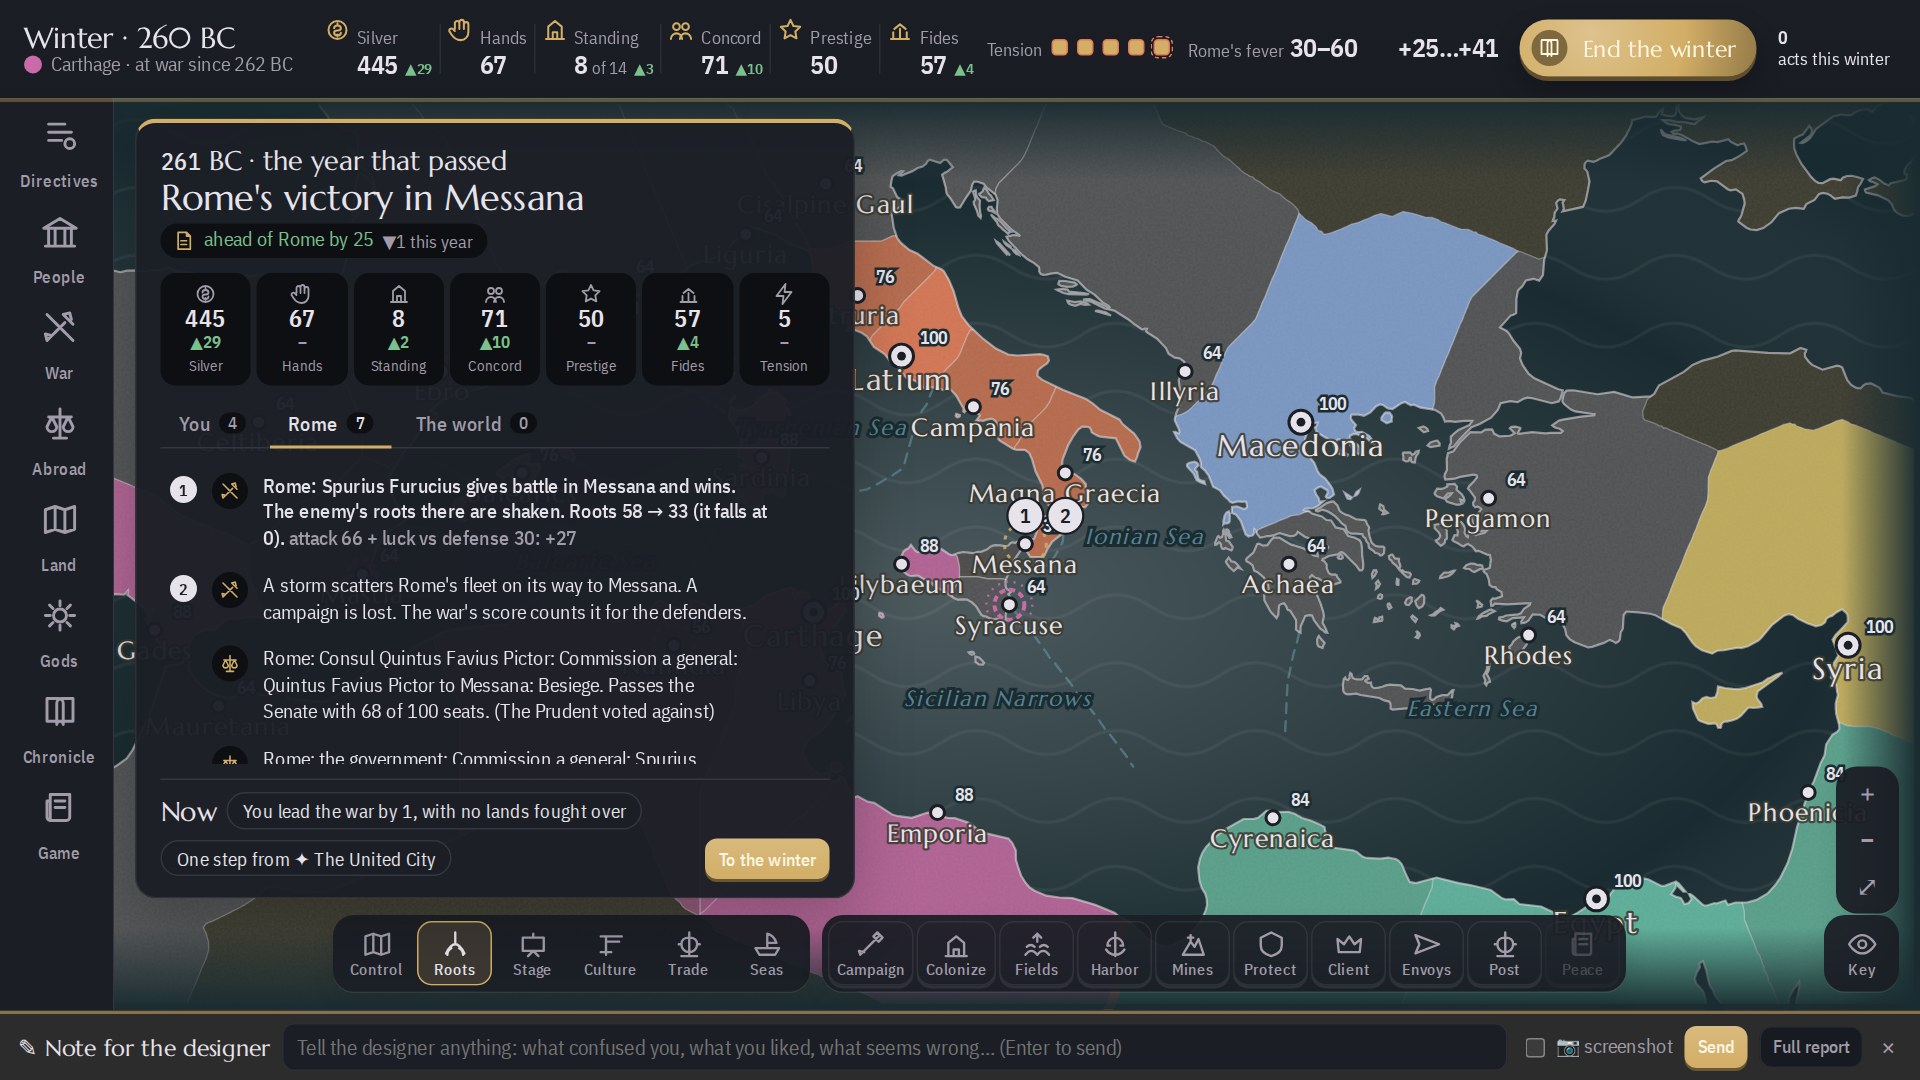Image resolution: width=1920 pixels, height=1080 pixels.
Task: Select the Control map layer
Action: click(376, 953)
